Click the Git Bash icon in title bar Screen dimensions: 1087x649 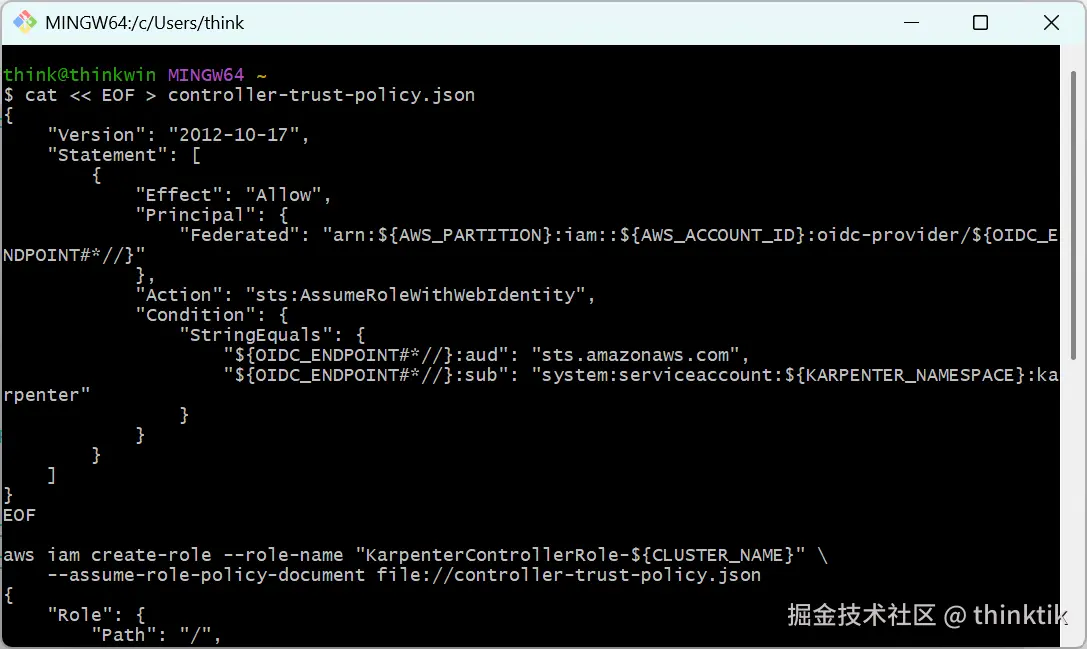point(25,22)
